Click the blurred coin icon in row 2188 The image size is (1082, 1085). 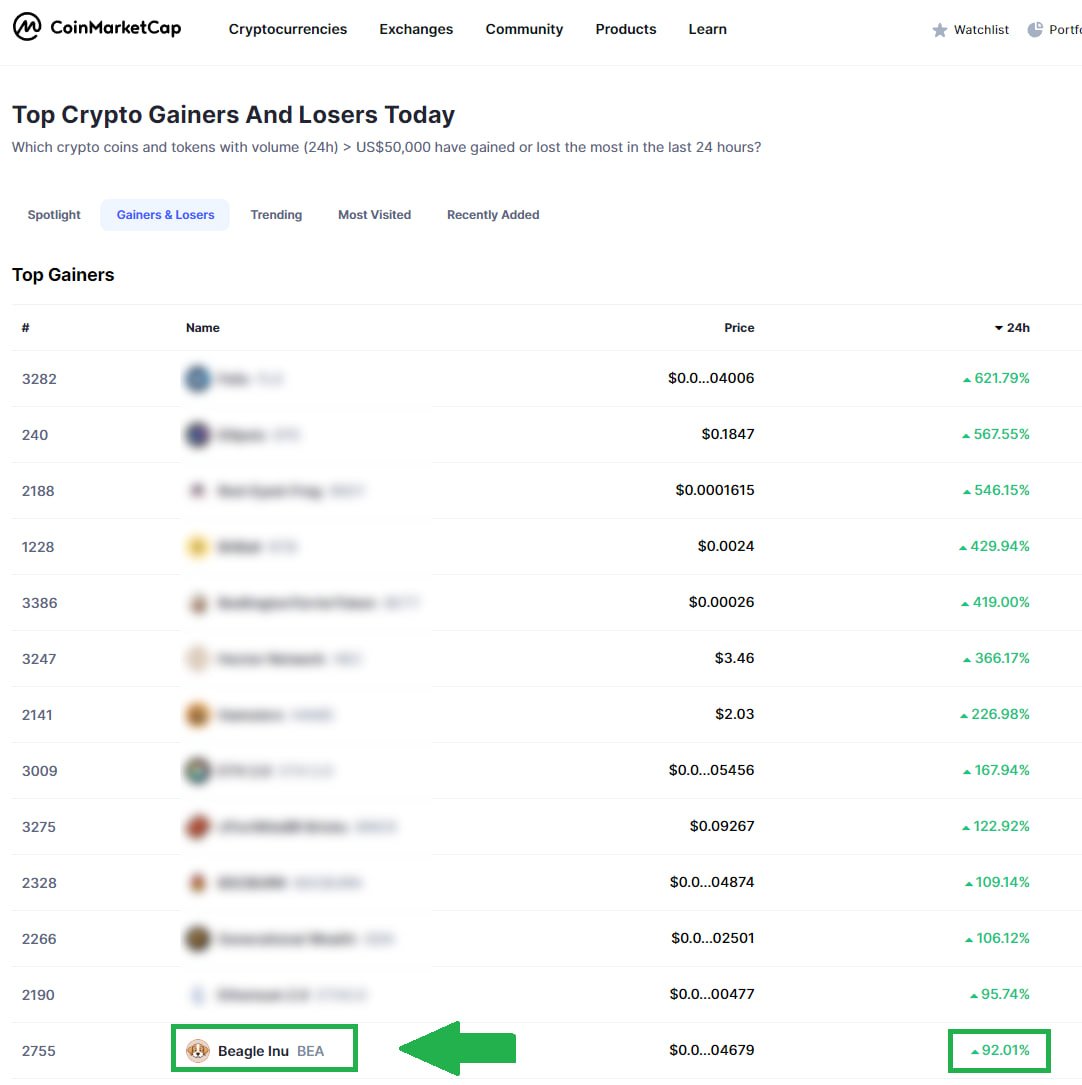click(198, 491)
